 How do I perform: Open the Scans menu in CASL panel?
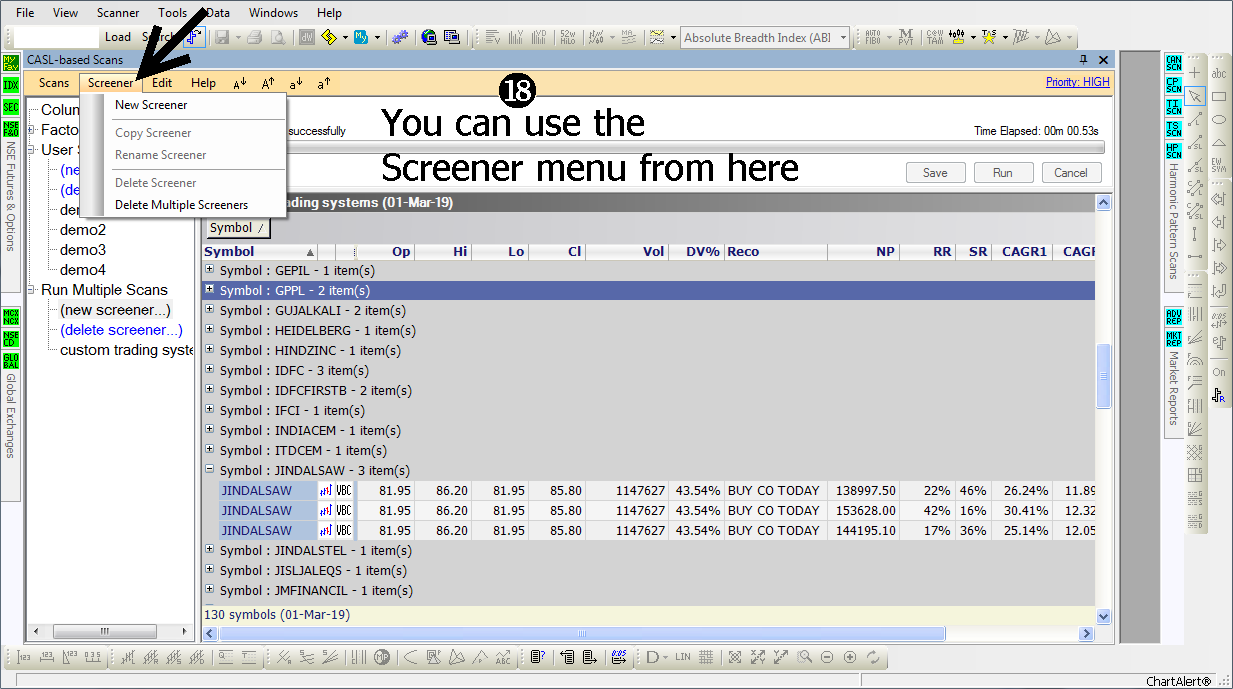(x=54, y=83)
